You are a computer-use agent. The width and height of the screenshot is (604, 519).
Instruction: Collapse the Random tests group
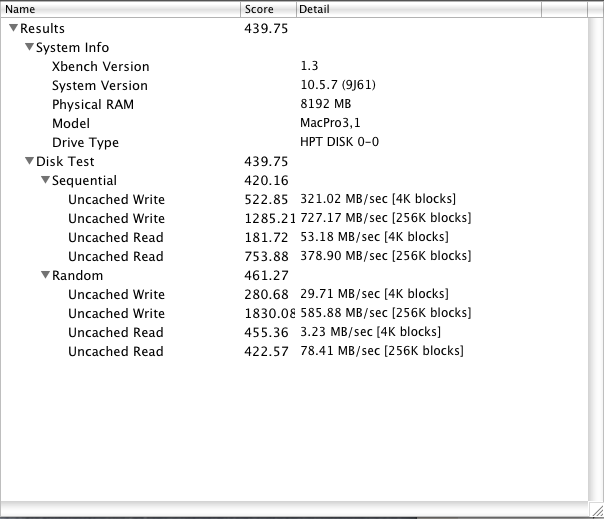click(x=45, y=275)
